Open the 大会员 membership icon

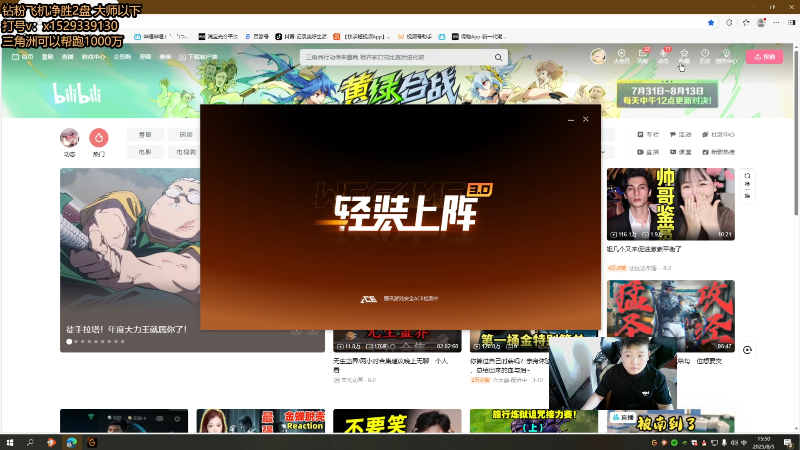coord(621,56)
